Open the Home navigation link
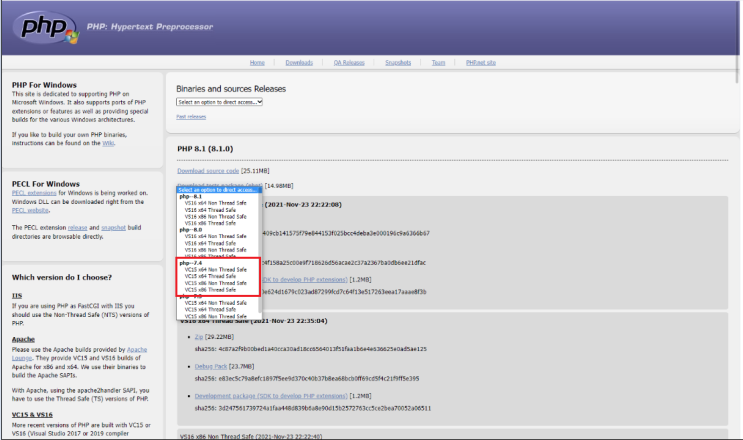 coord(257,63)
